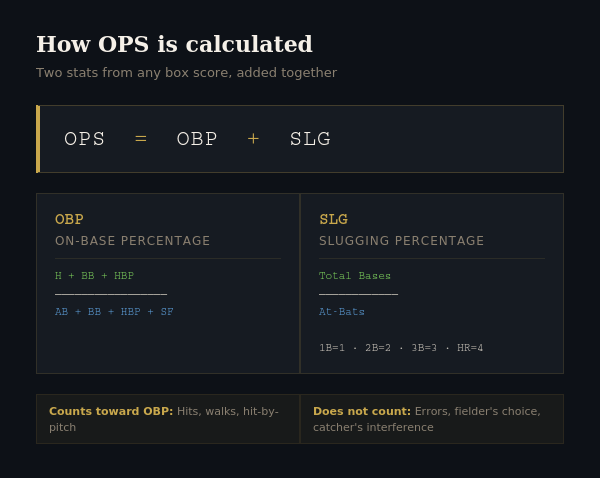
Task: Click the gold plus sign in formula
Action: tap(253, 139)
